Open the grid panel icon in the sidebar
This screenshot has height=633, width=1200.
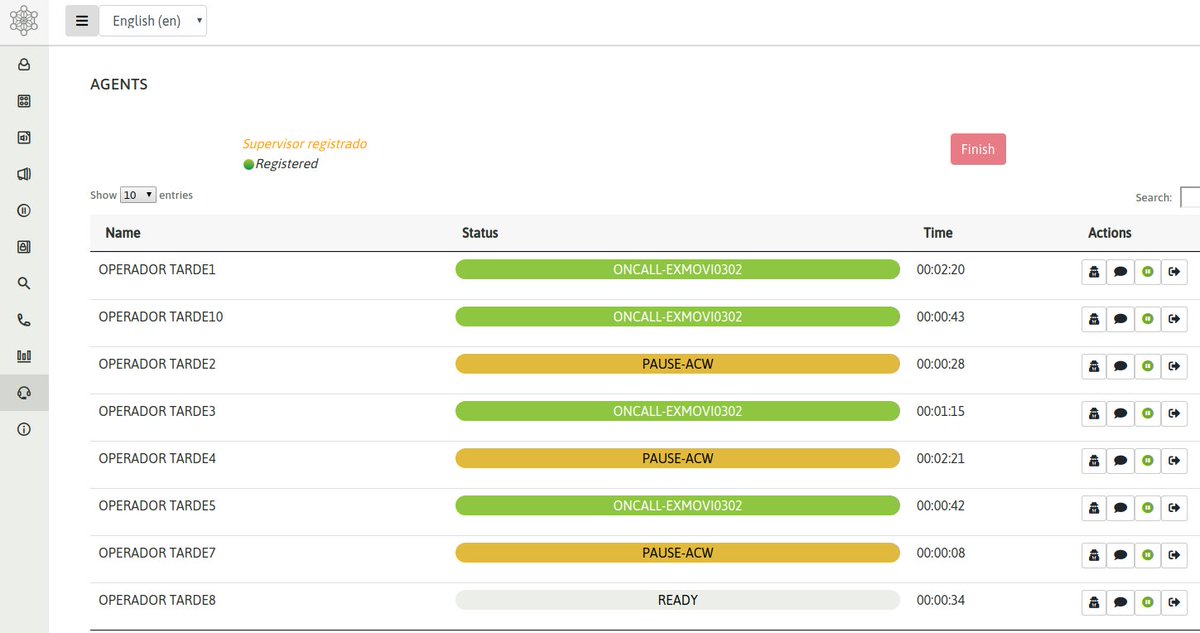coord(24,101)
